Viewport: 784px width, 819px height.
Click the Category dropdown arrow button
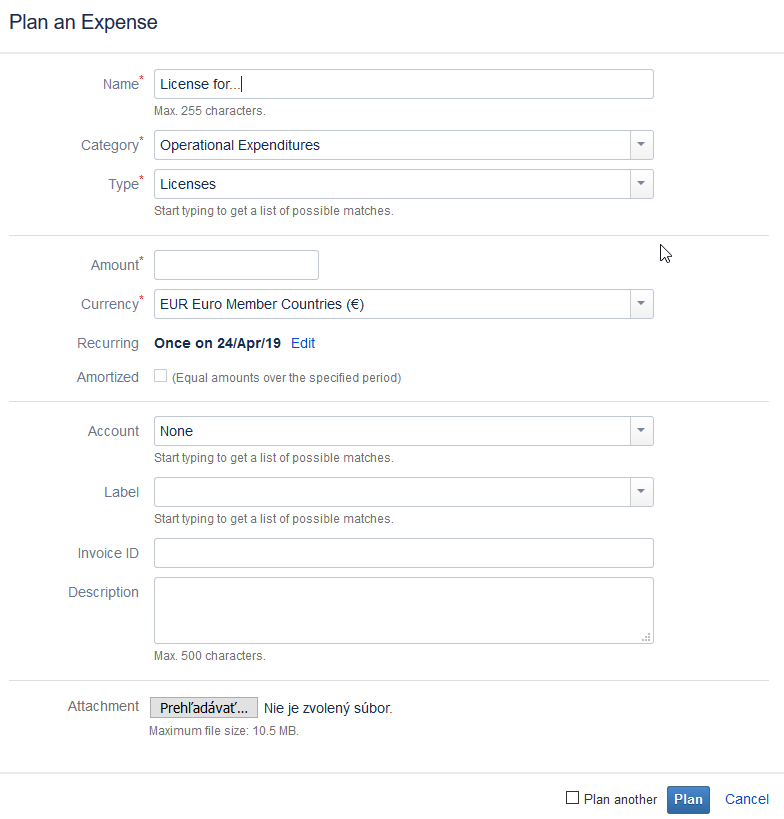click(x=642, y=145)
